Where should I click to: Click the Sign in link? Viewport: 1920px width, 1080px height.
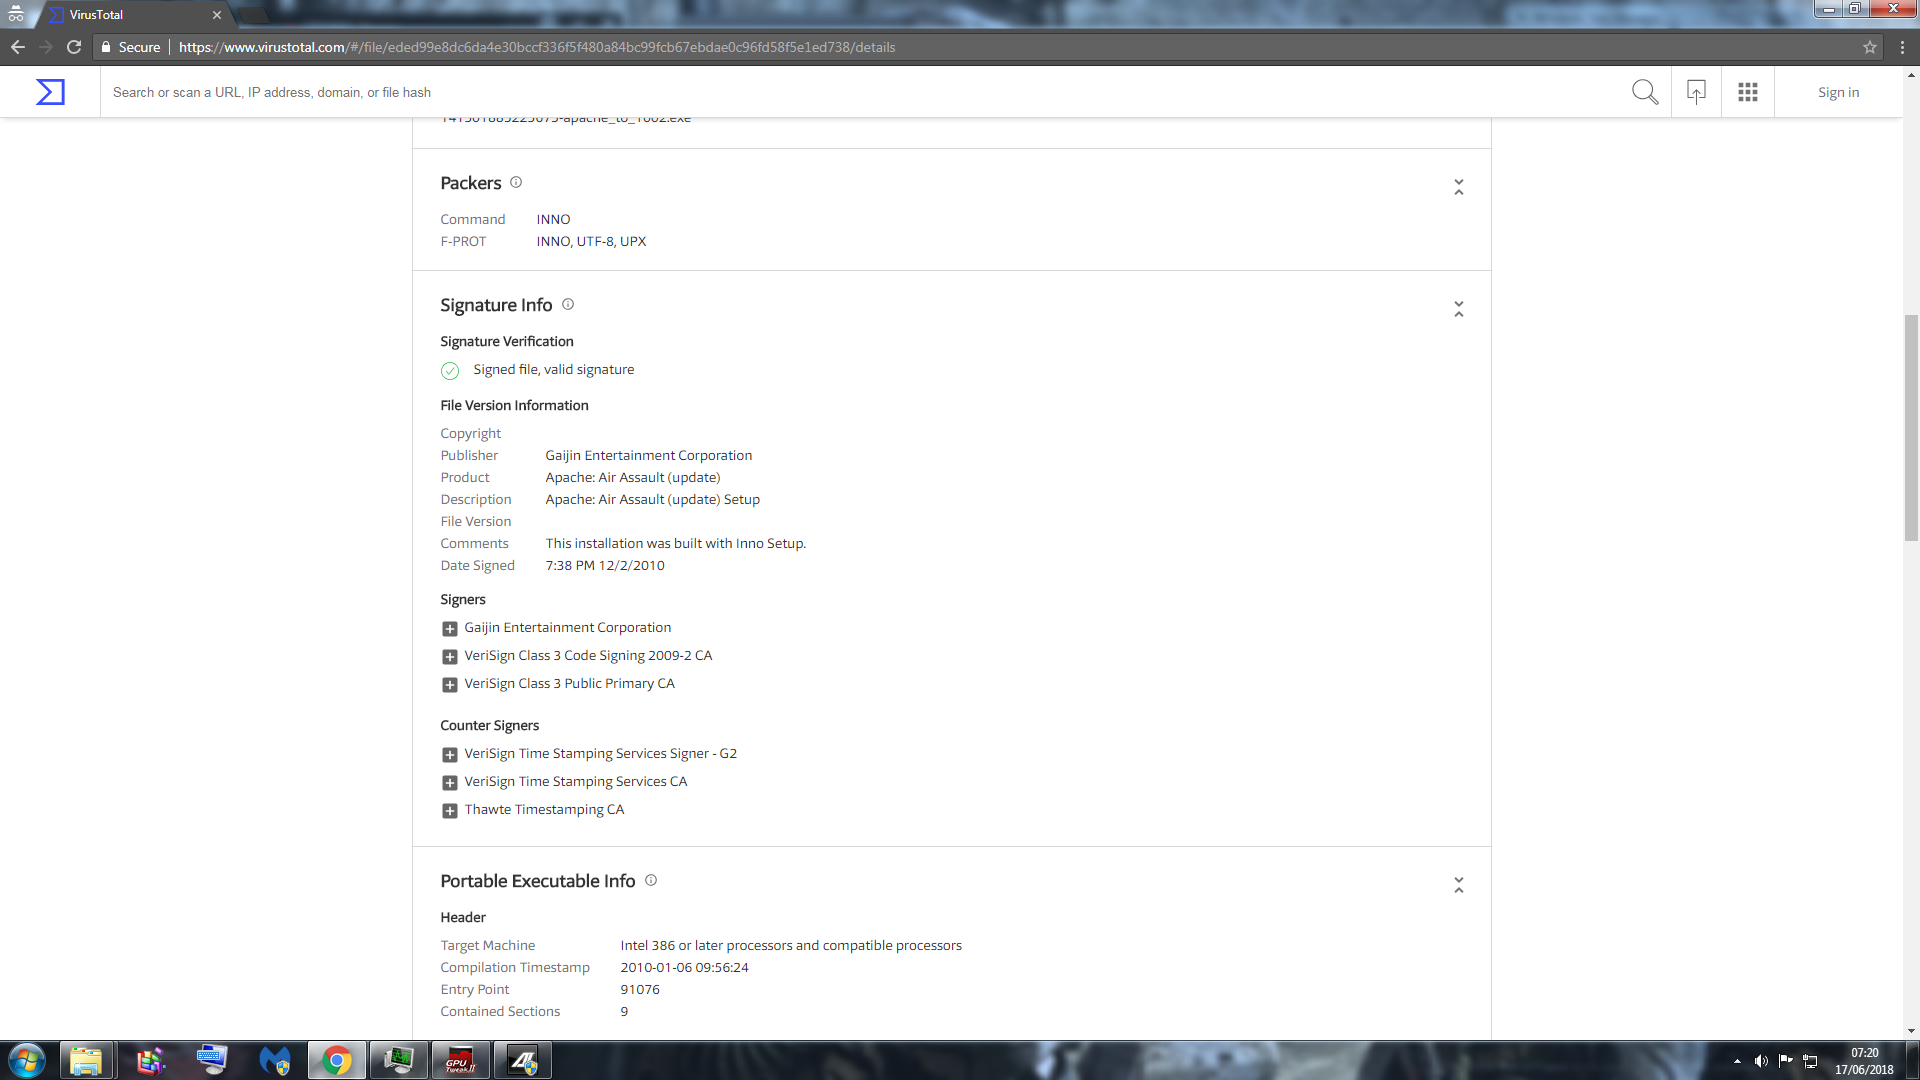[1838, 92]
